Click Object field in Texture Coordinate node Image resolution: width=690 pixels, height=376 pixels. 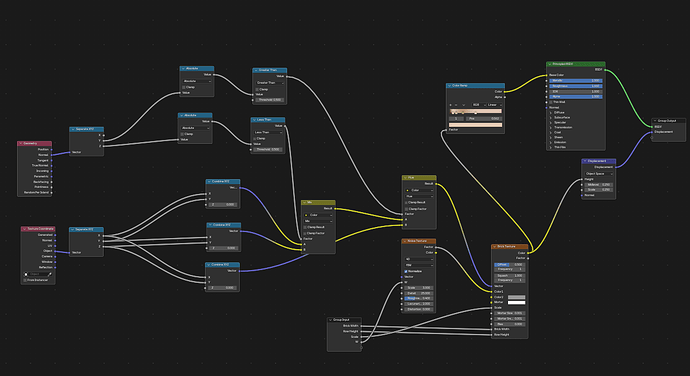point(37,274)
